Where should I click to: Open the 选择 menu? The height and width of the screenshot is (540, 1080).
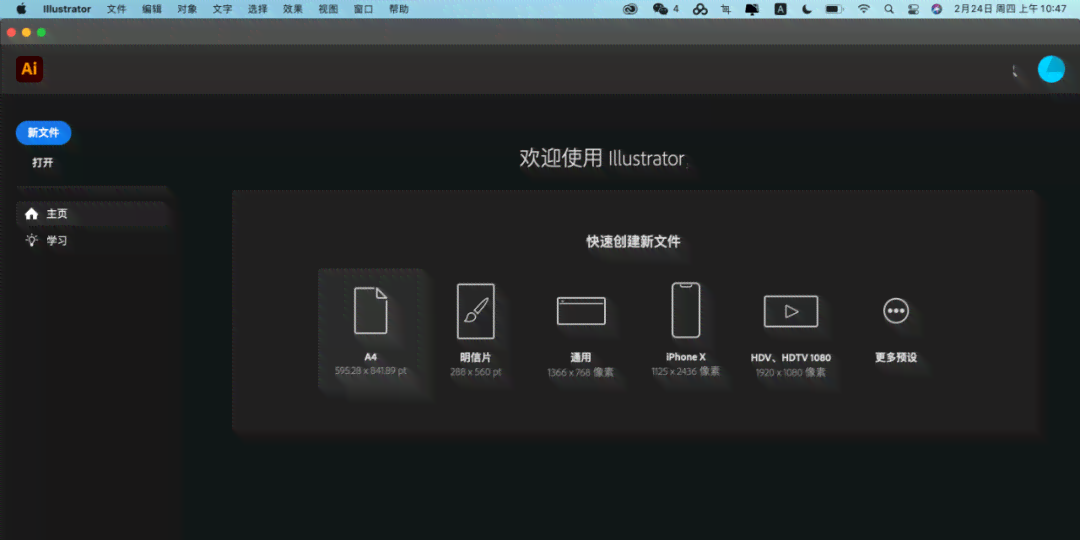click(x=258, y=9)
